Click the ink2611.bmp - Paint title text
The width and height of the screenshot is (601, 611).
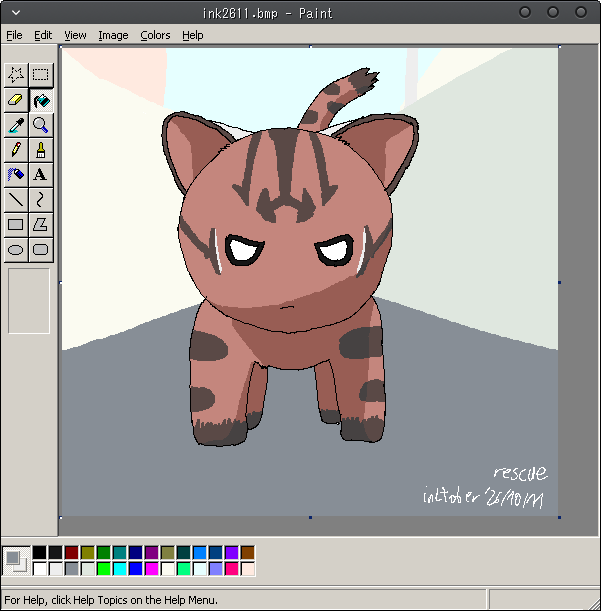(267, 13)
